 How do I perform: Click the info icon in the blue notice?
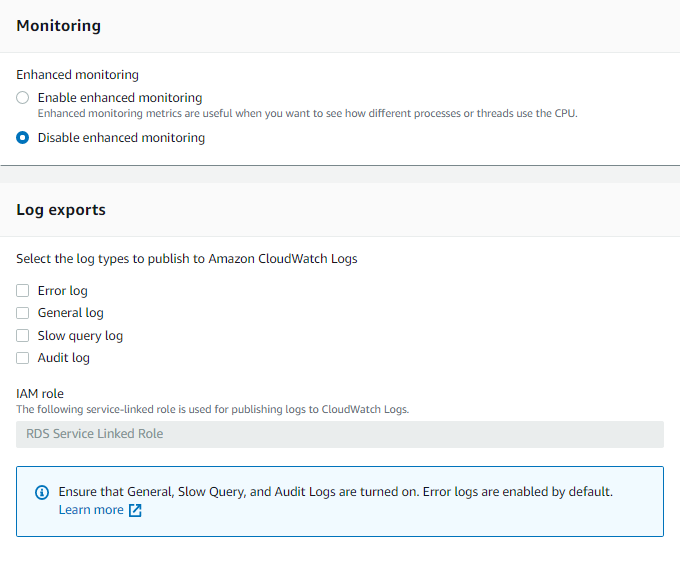click(x=42, y=493)
